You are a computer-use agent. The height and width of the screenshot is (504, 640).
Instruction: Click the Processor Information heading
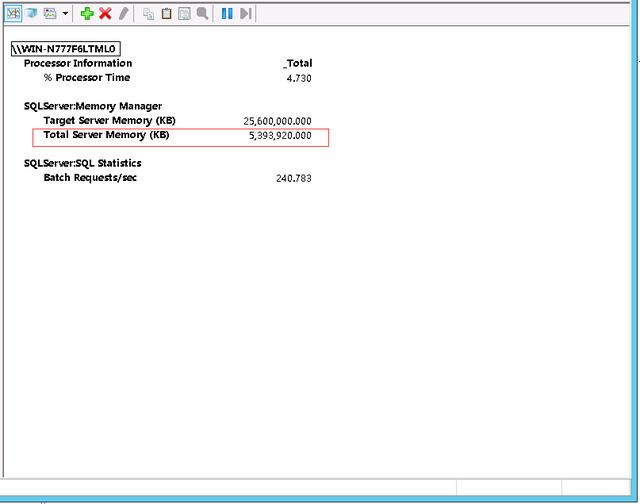pos(78,63)
